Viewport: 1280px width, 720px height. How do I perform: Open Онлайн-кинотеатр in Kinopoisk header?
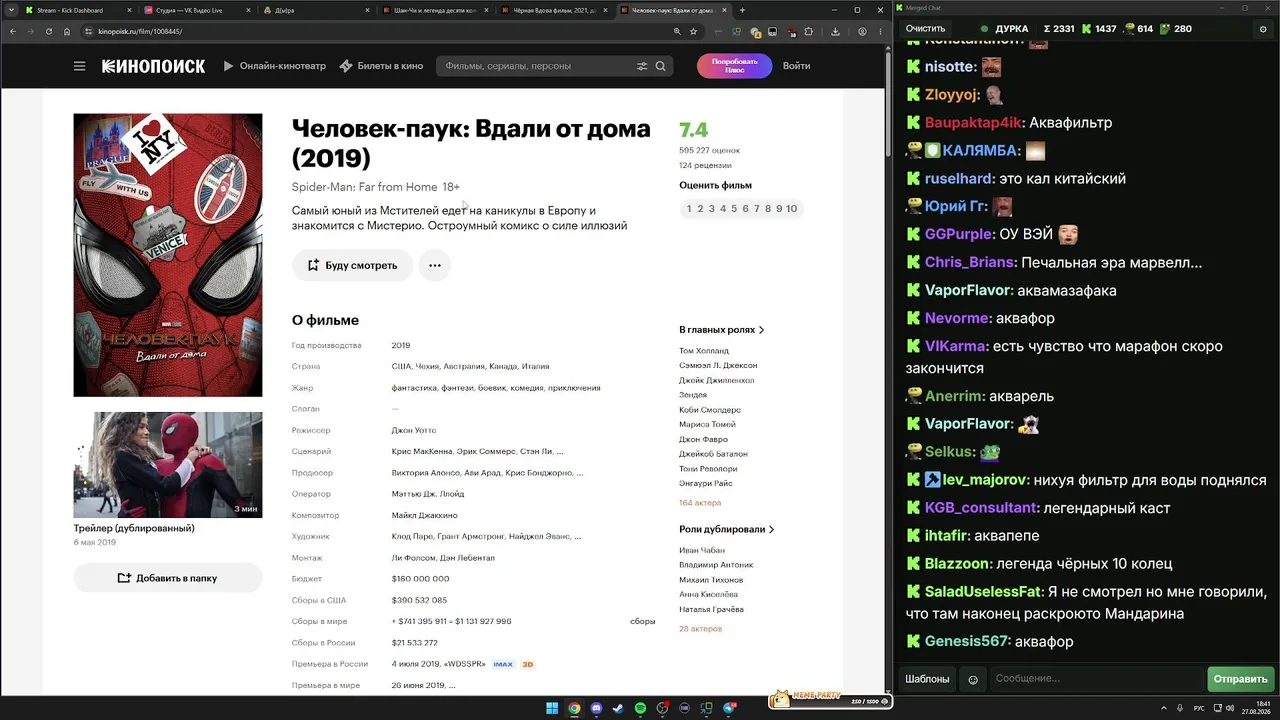pos(274,66)
